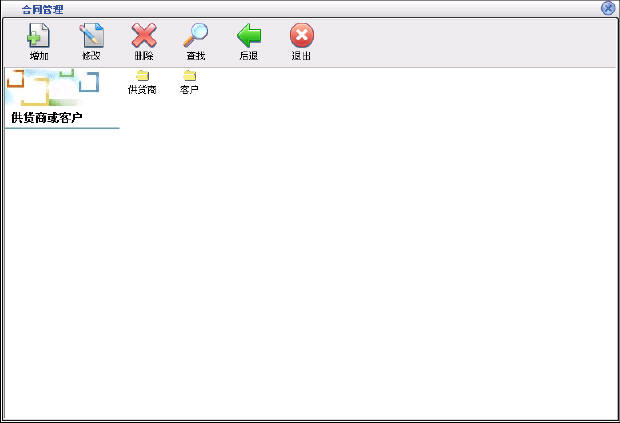Click the 增加 text label in toolbar
The image size is (620, 423).
click(38, 56)
